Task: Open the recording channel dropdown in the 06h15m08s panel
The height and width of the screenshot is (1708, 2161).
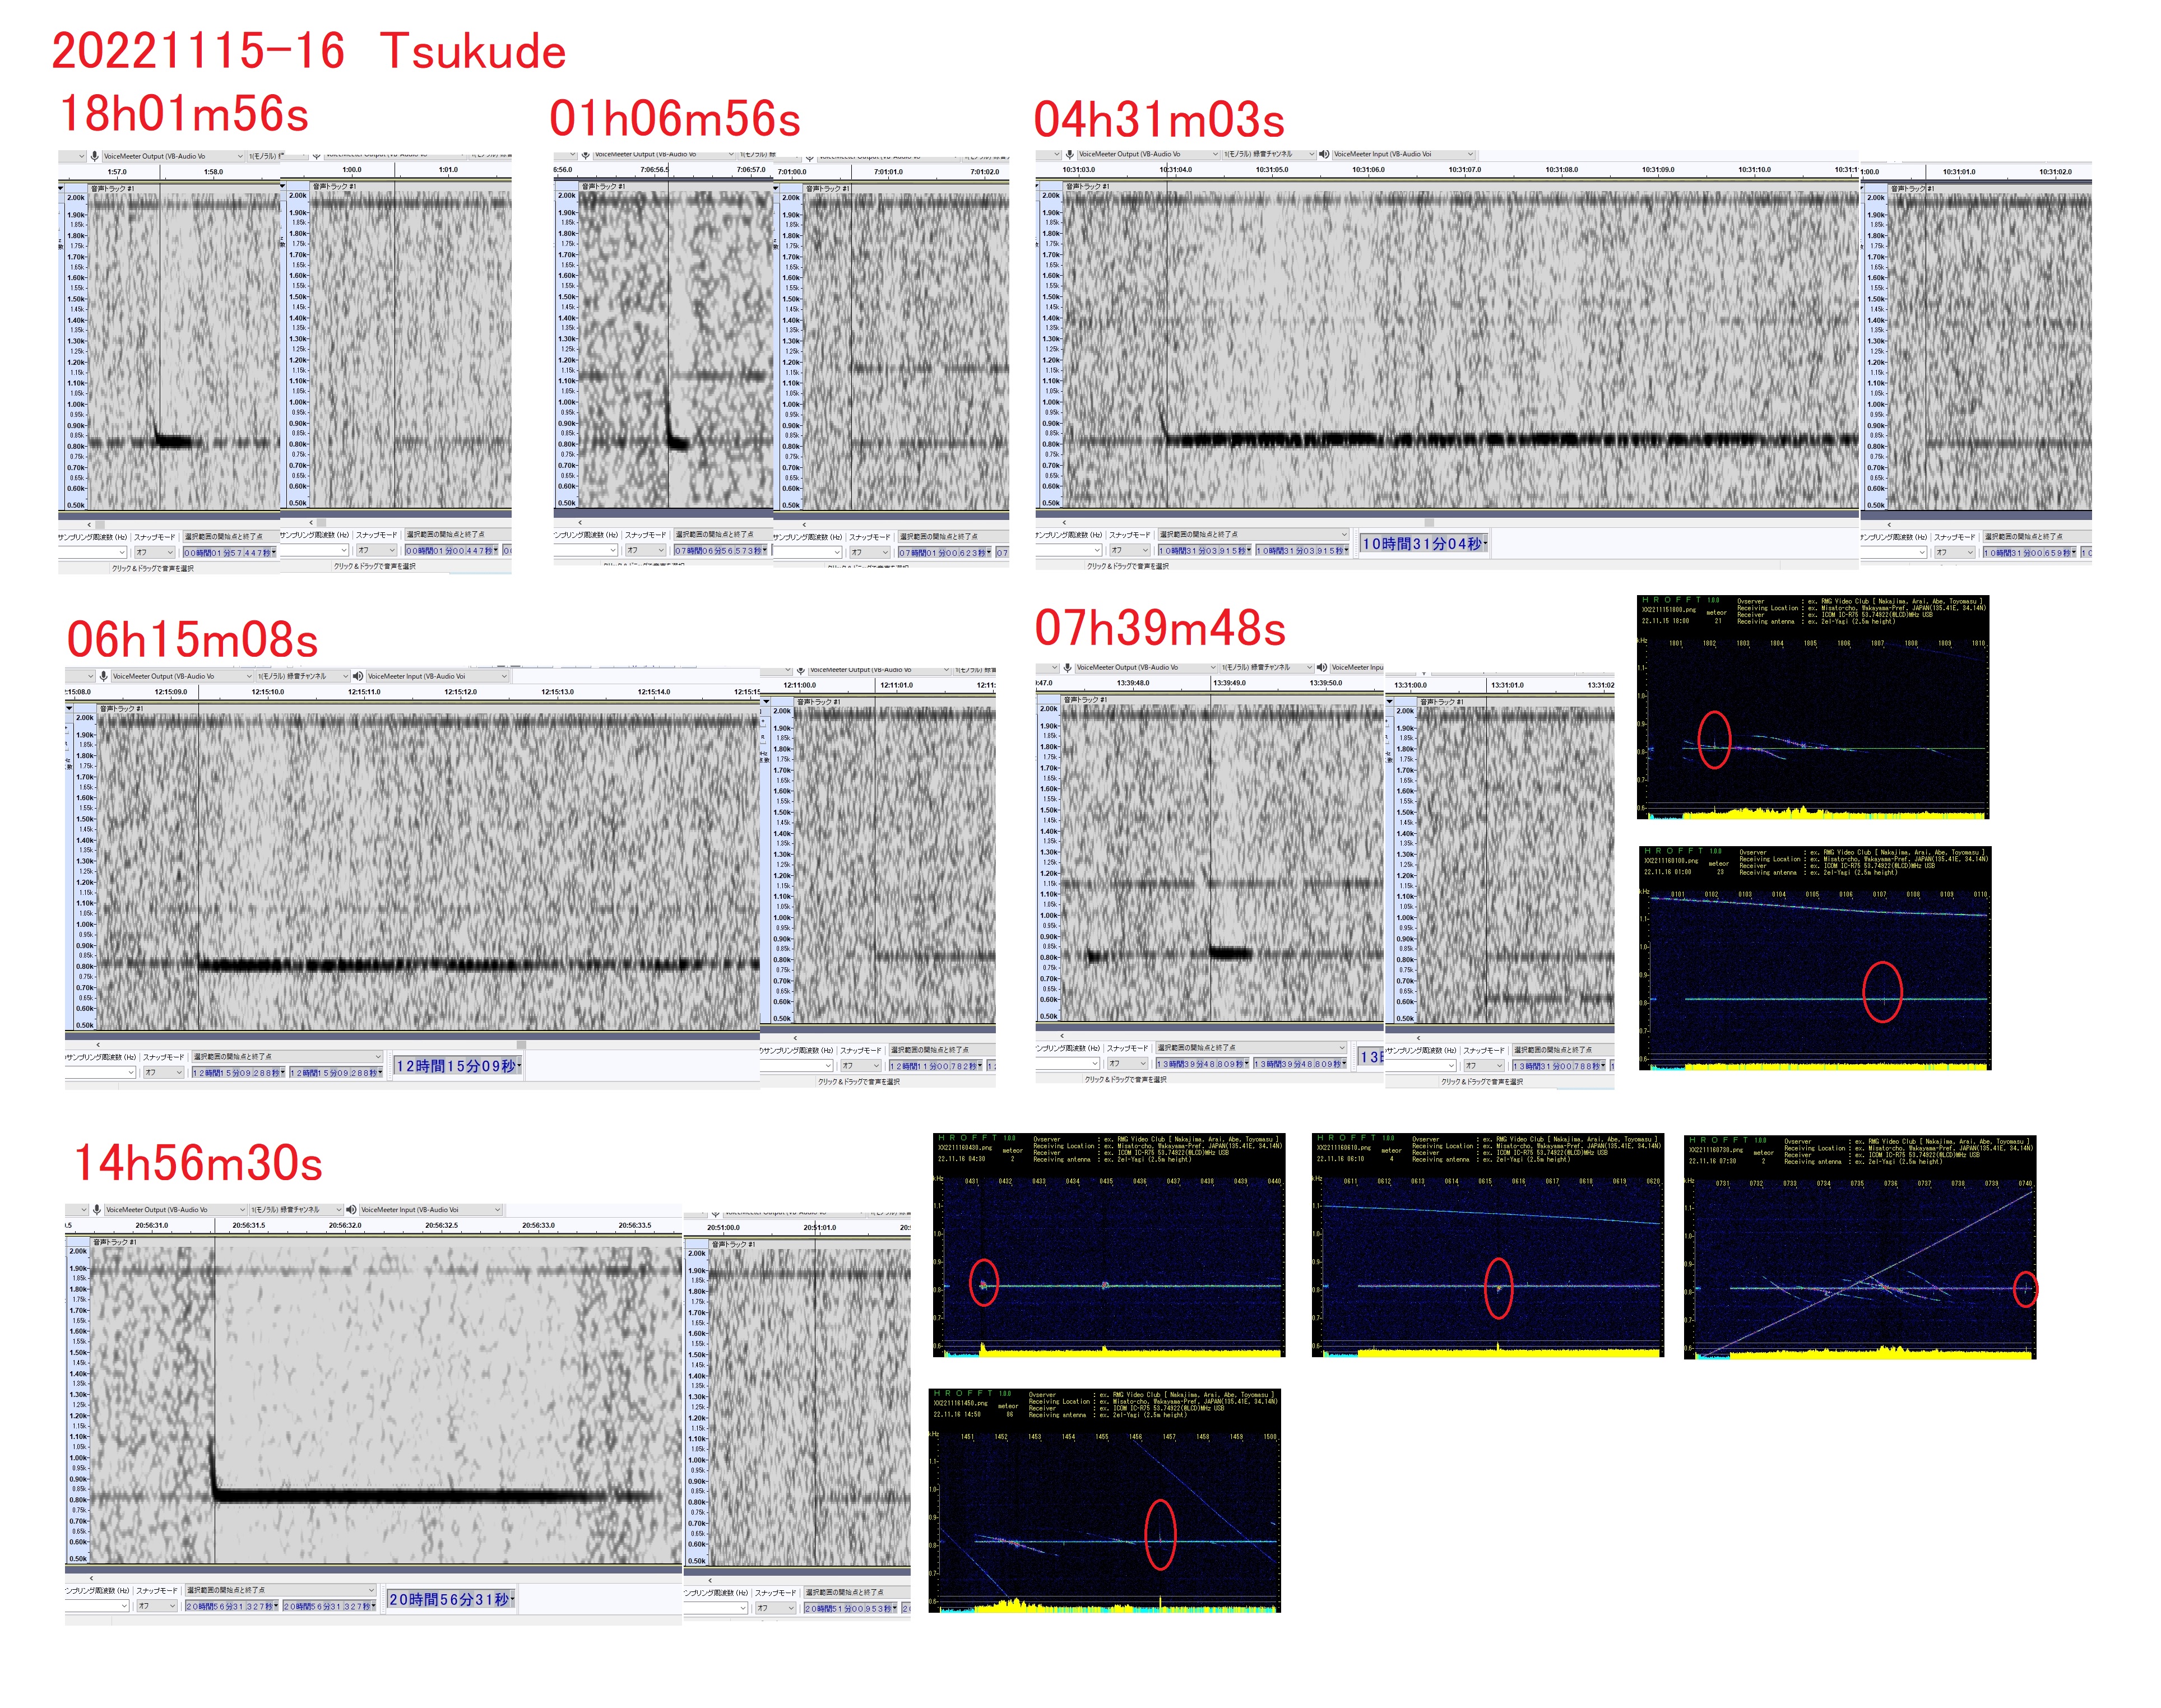Action: pyautogui.click(x=346, y=676)
